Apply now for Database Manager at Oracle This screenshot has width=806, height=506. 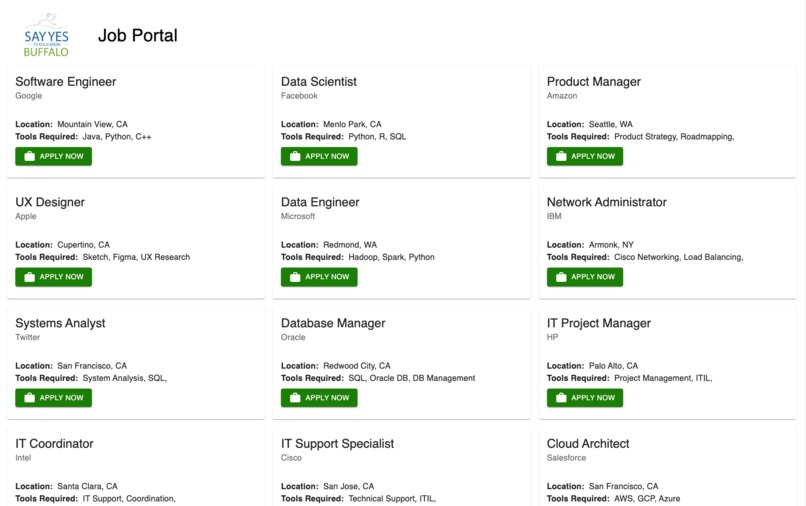(319, 397)
